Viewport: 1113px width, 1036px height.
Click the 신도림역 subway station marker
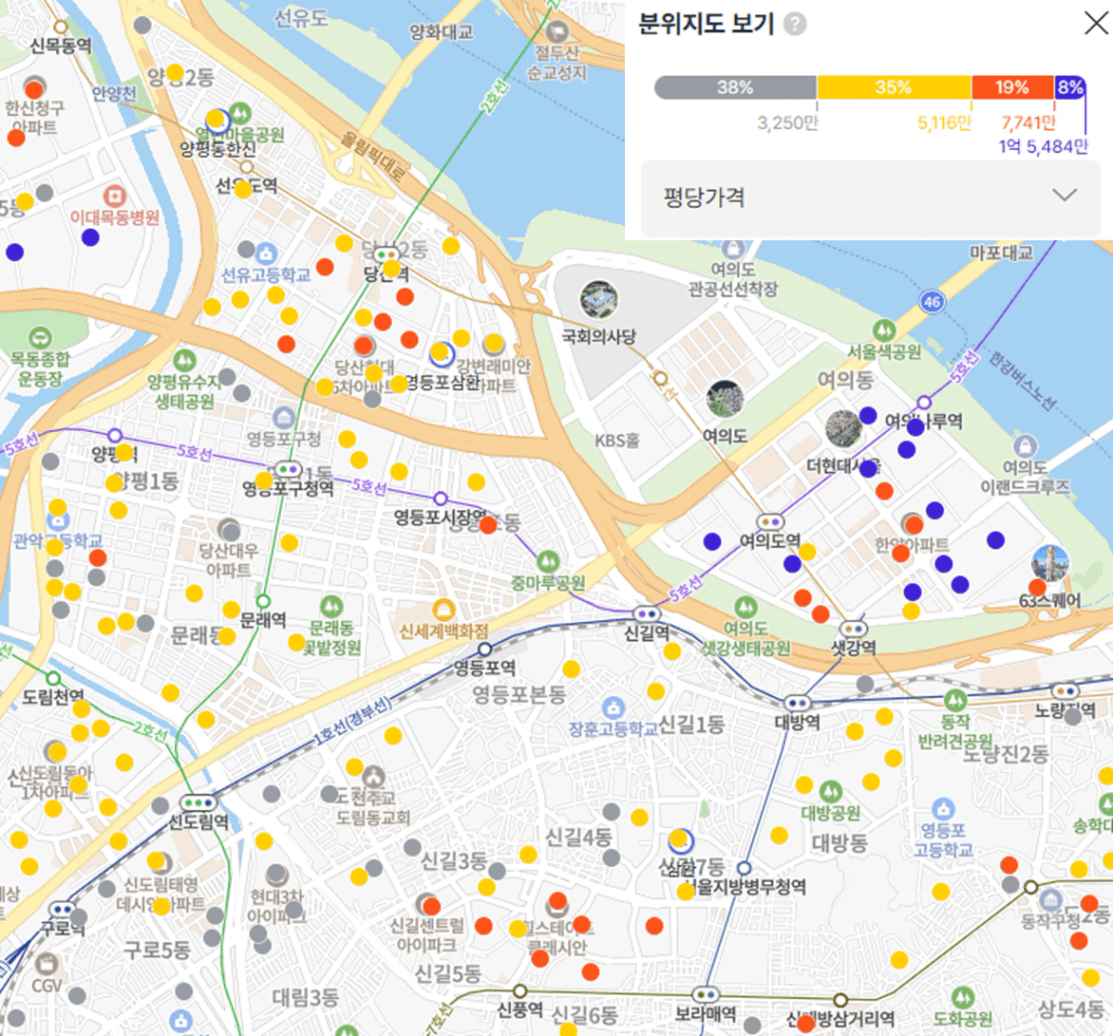[x=199, y=803]
